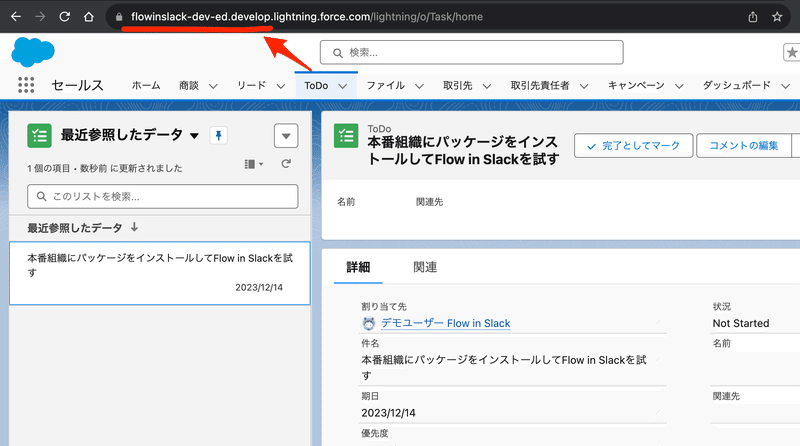Click the record title heading text
800x446 pixels.
463,151
